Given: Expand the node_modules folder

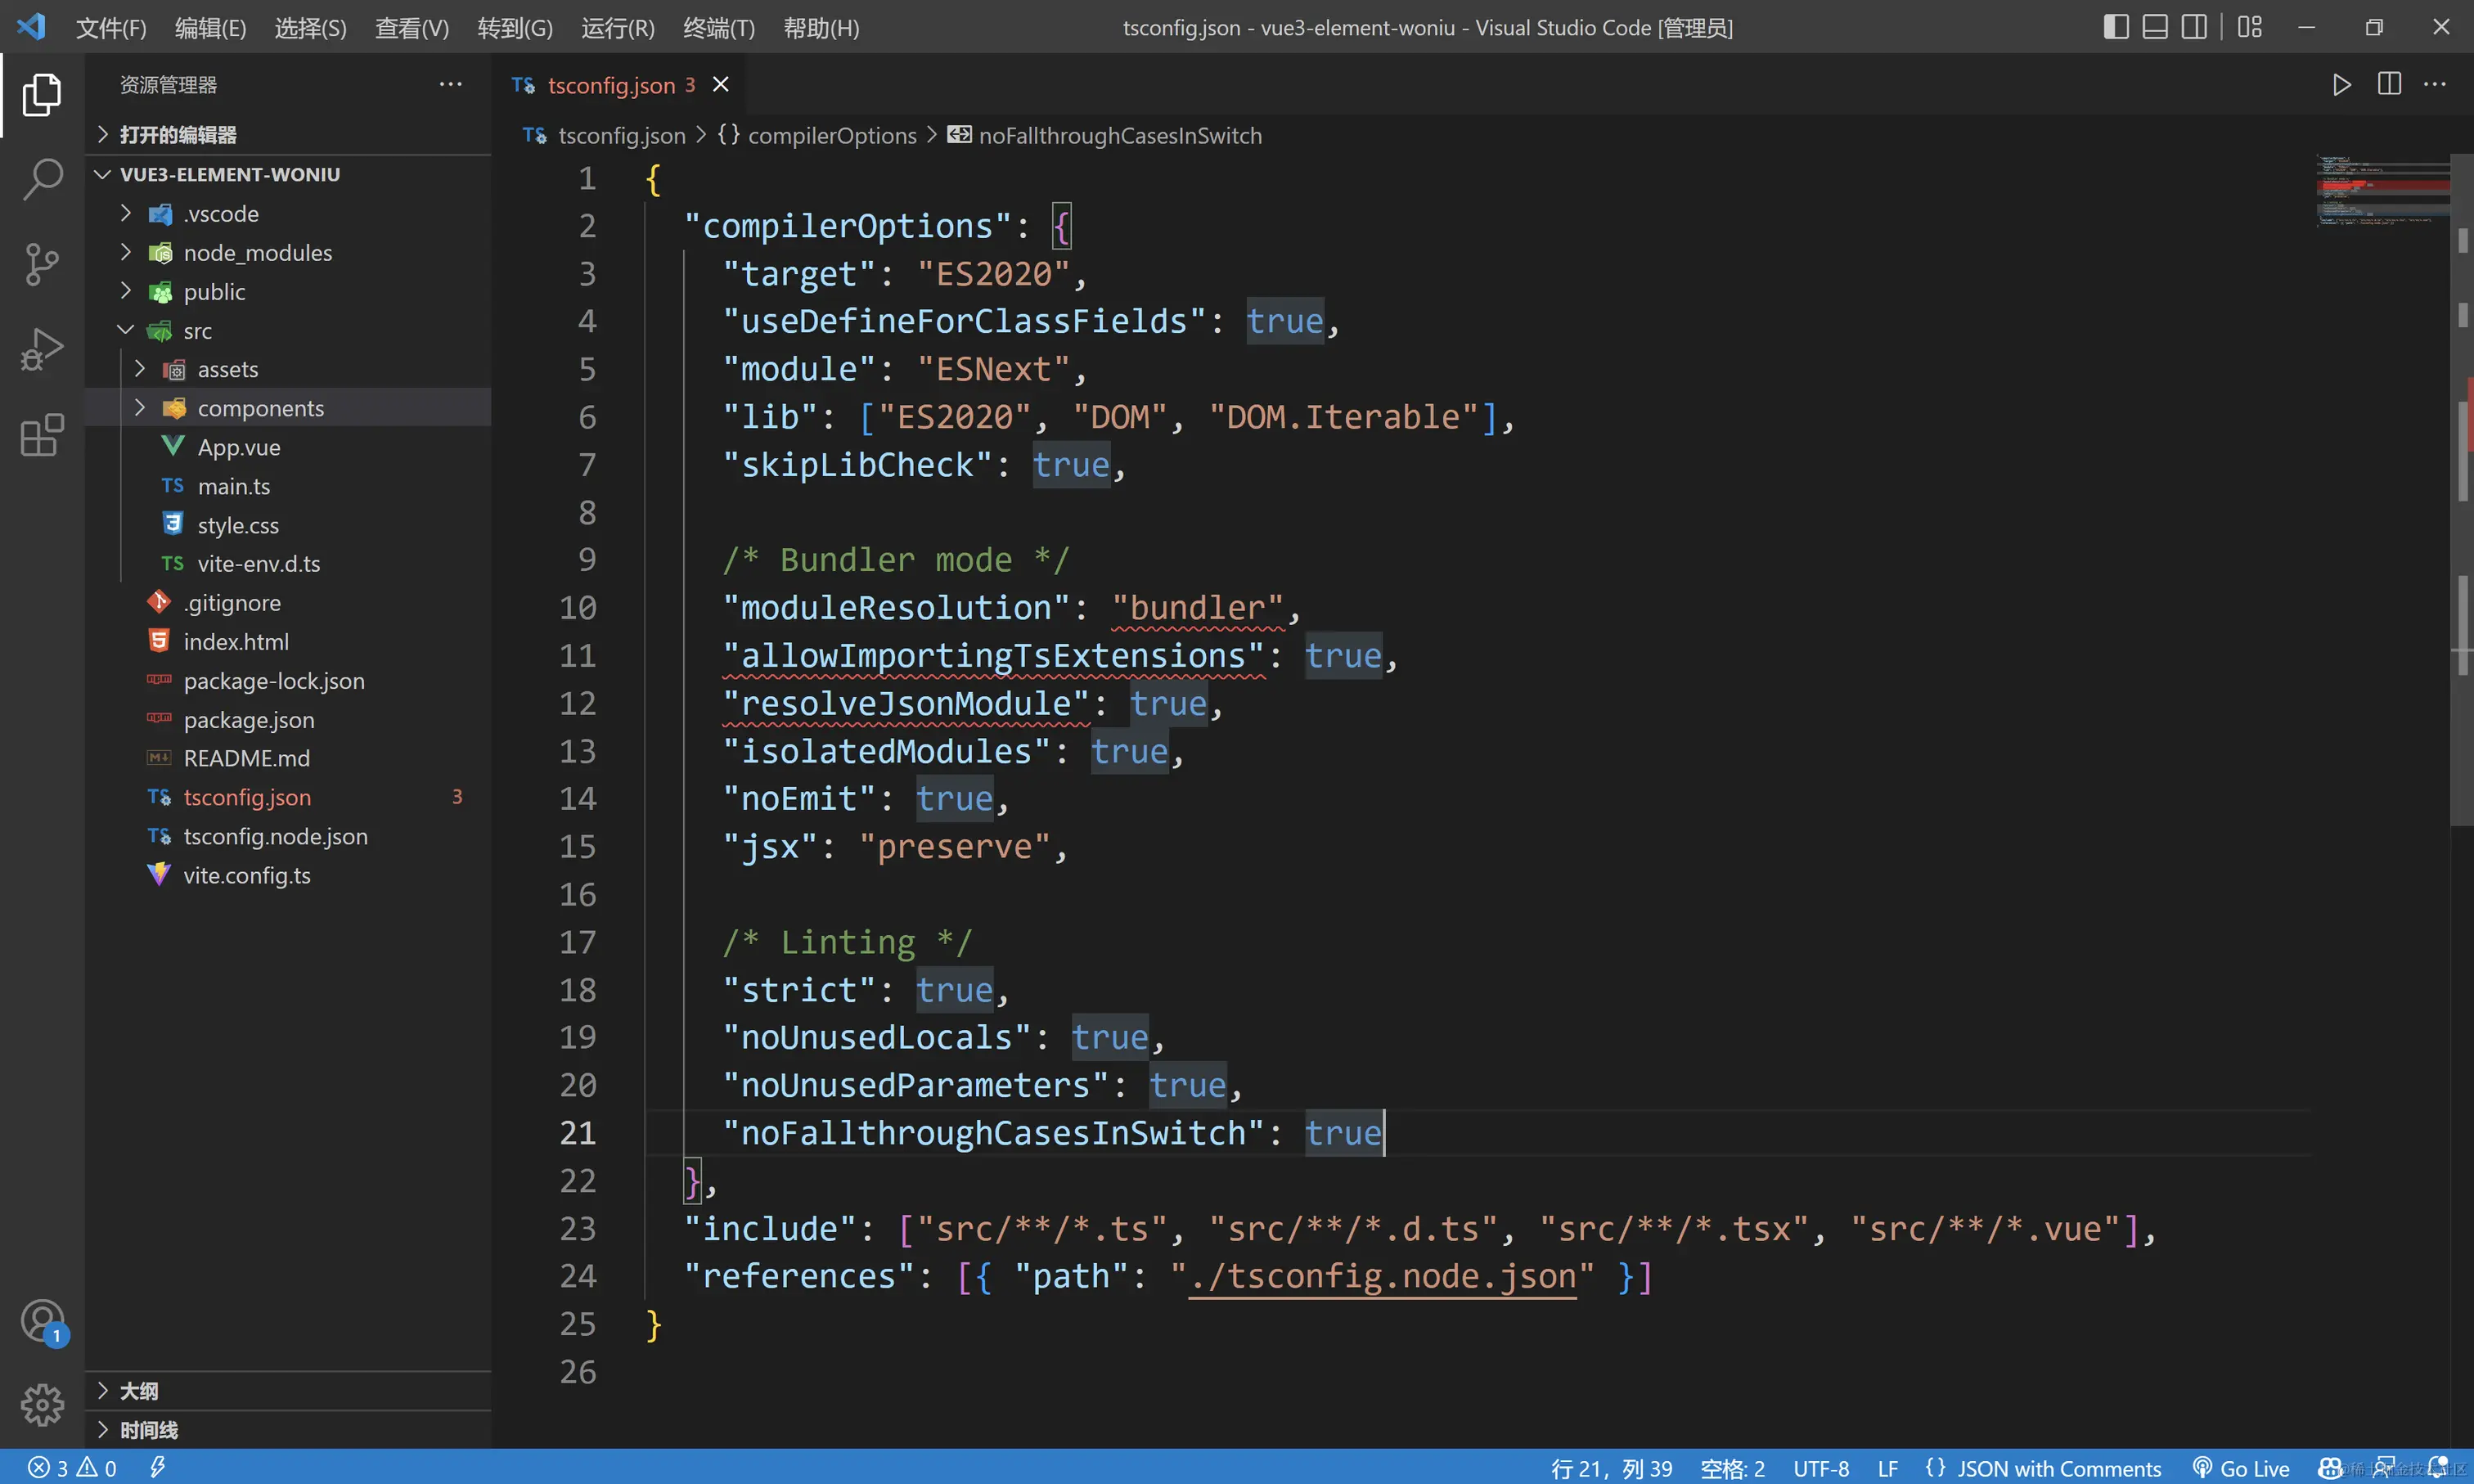Looking at the screenshot, I should 257,253.
